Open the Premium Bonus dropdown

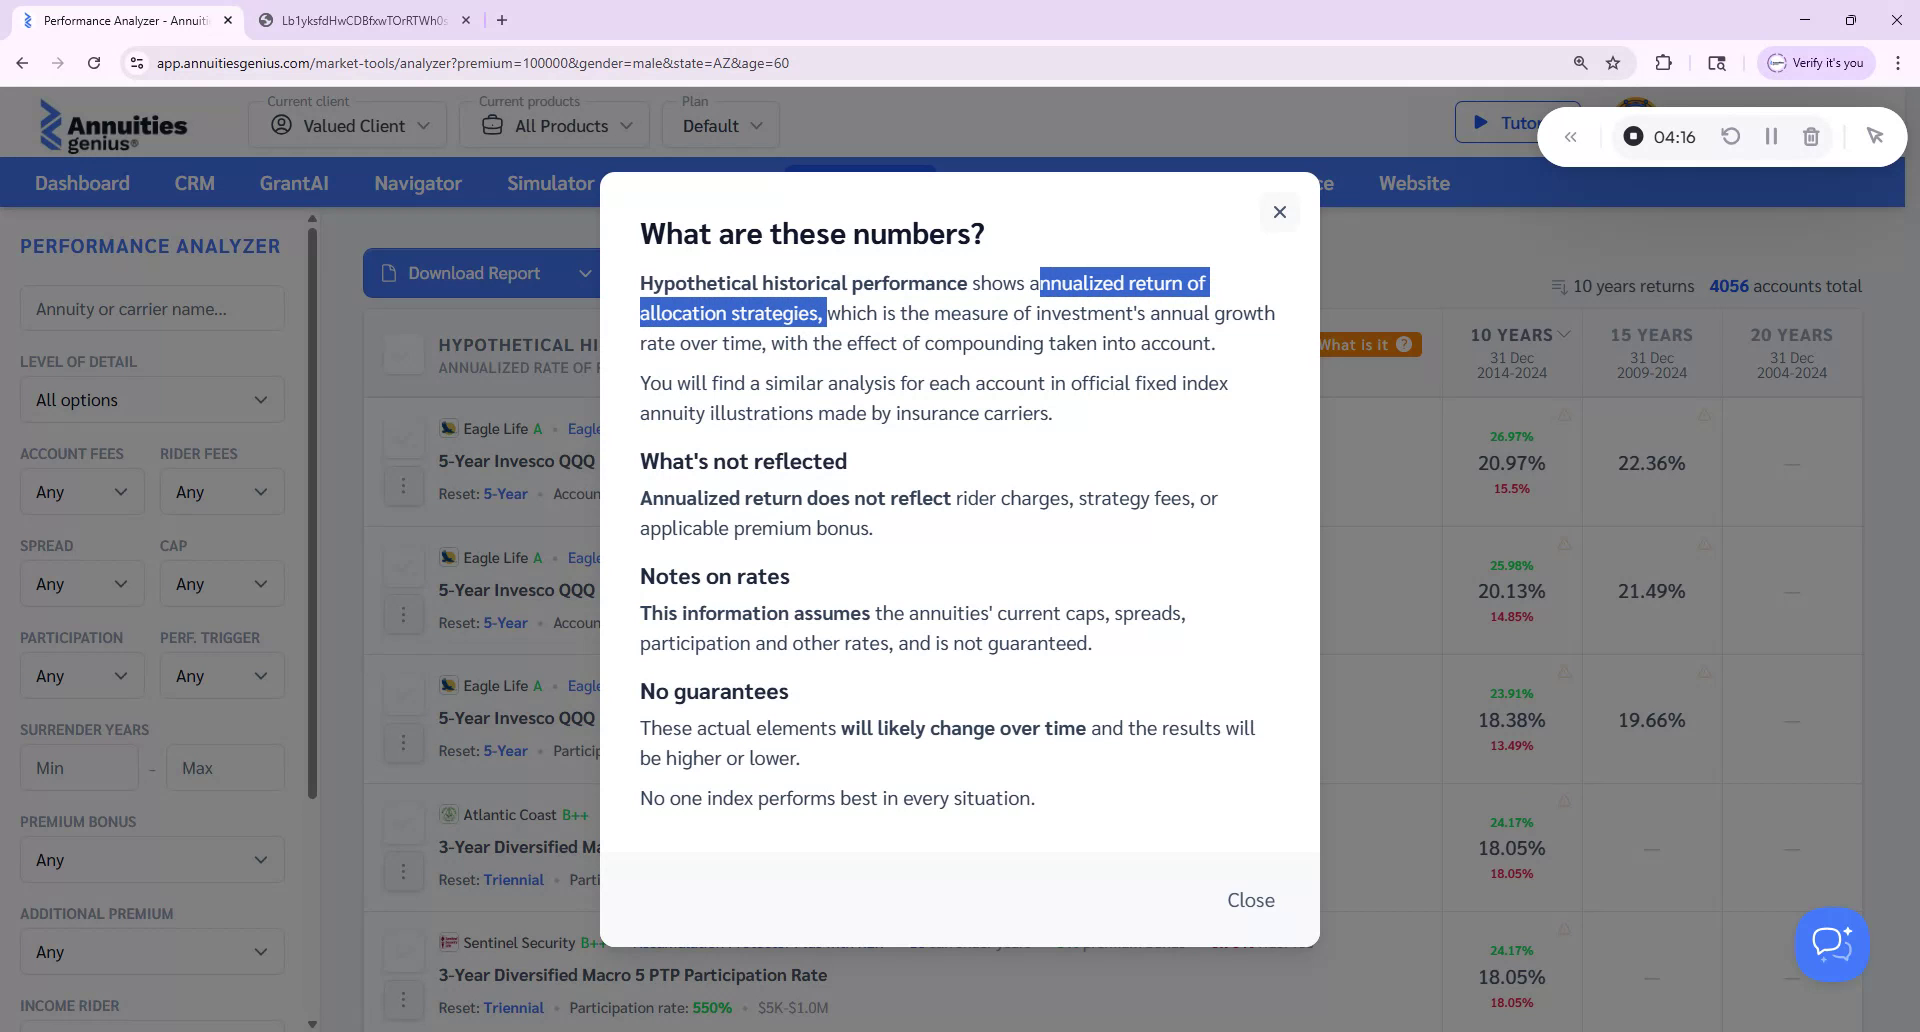point(151,859)
